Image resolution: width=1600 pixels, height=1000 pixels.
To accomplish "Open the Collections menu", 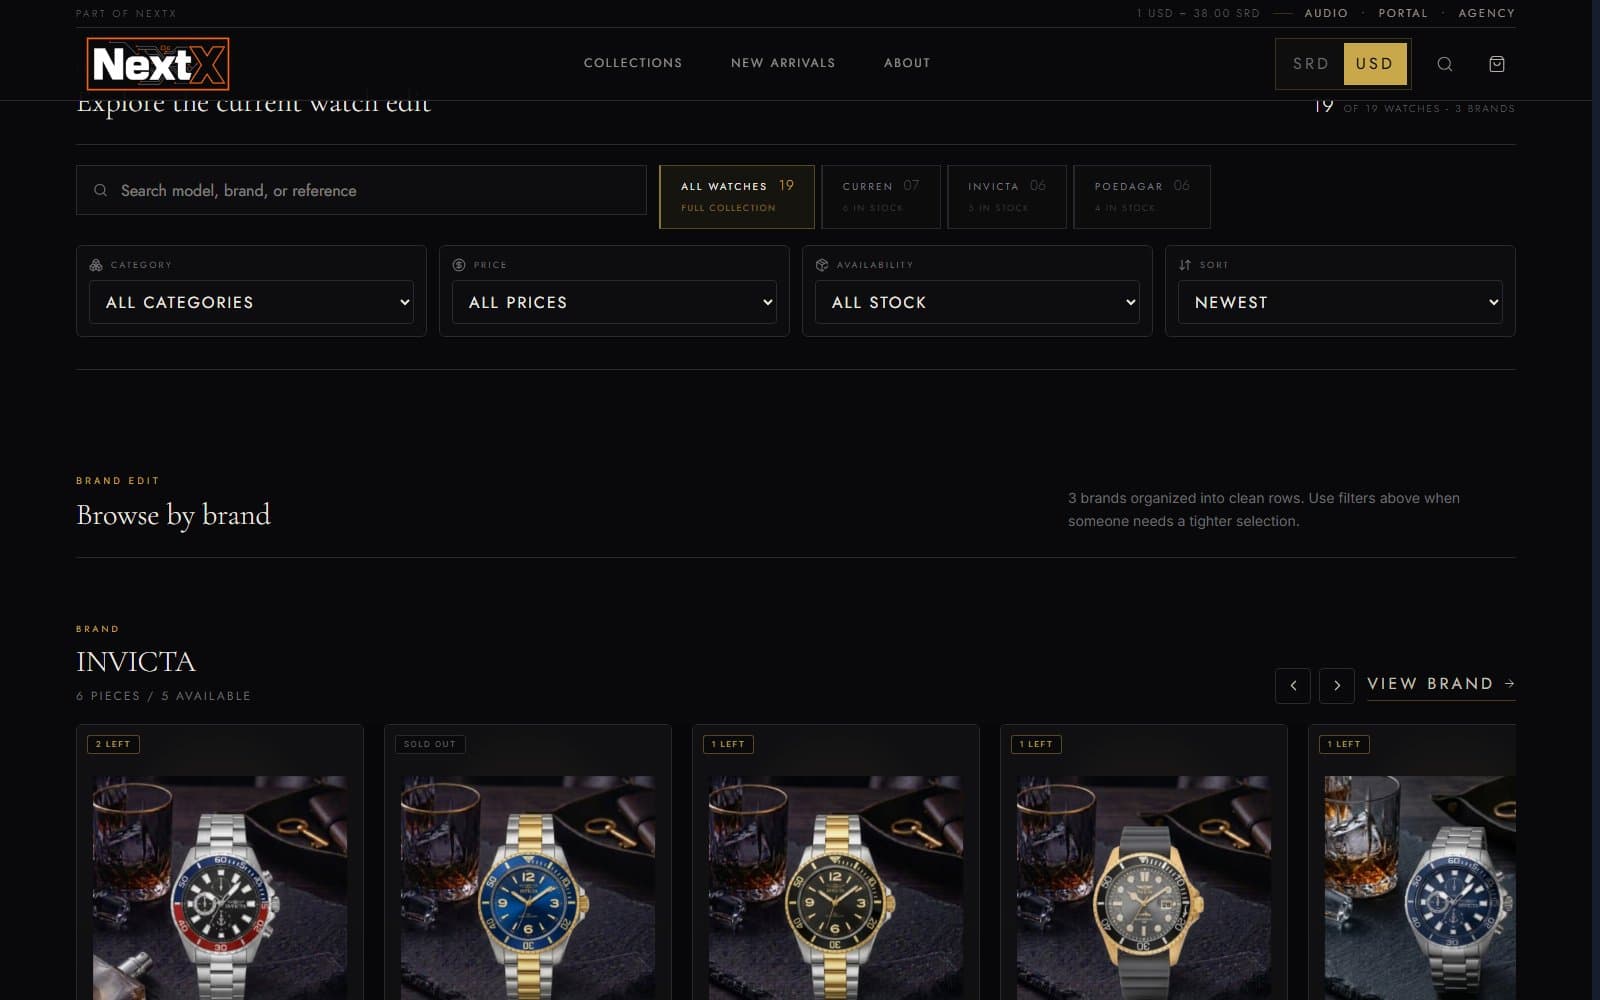I will coord(633,63).
